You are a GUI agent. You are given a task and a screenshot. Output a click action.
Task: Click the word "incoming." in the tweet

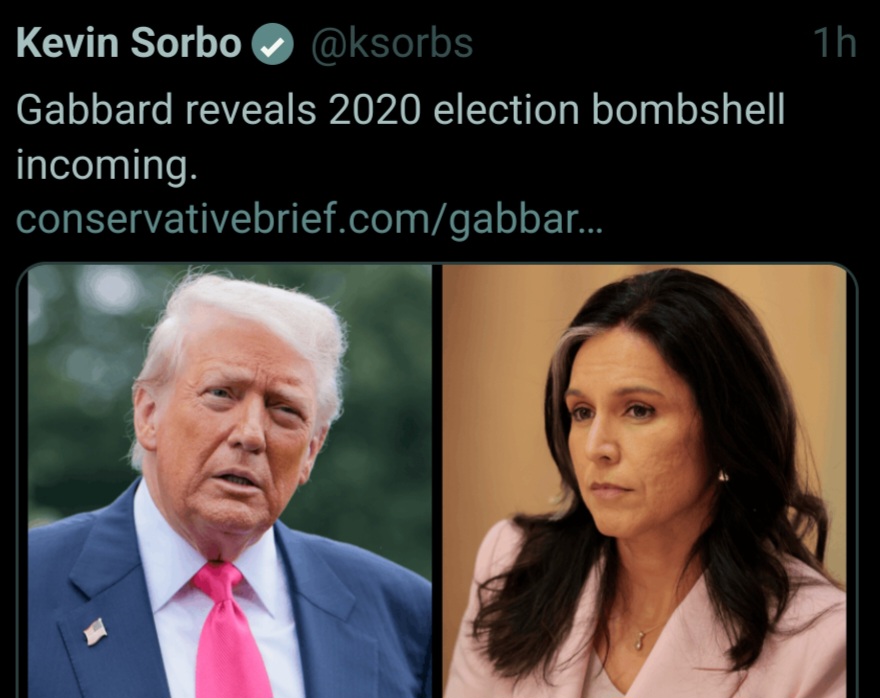107,166
